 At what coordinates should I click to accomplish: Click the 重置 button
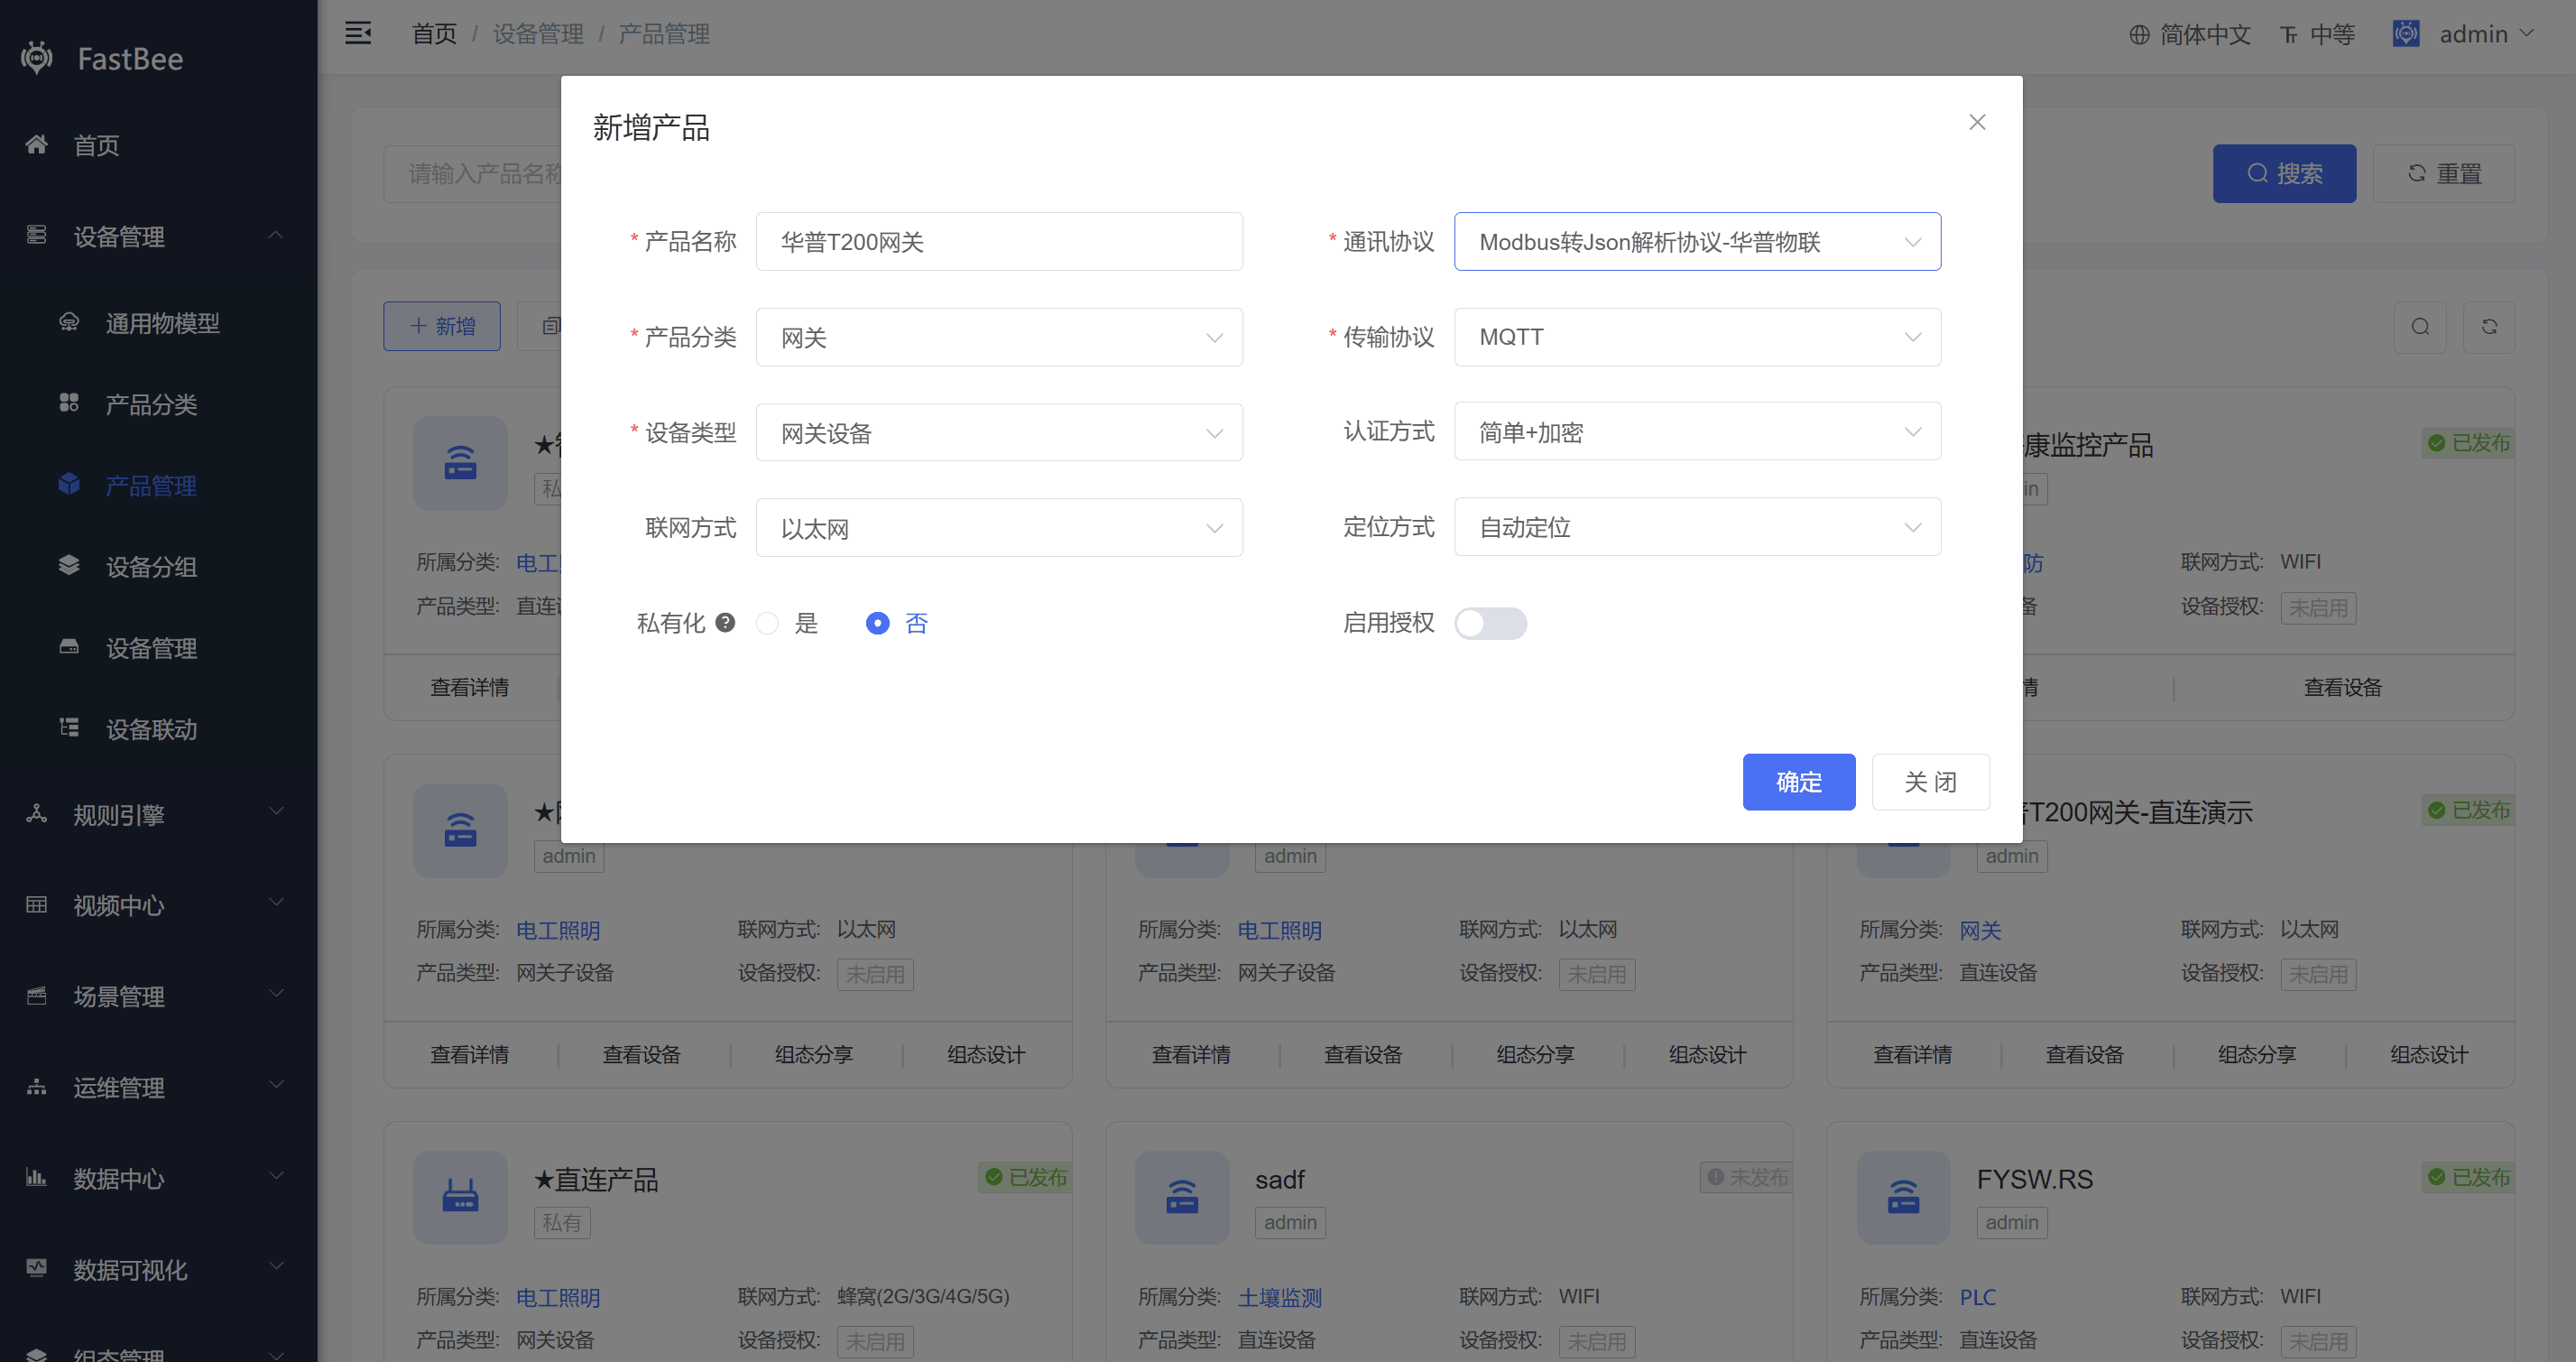pos(2443,173)
